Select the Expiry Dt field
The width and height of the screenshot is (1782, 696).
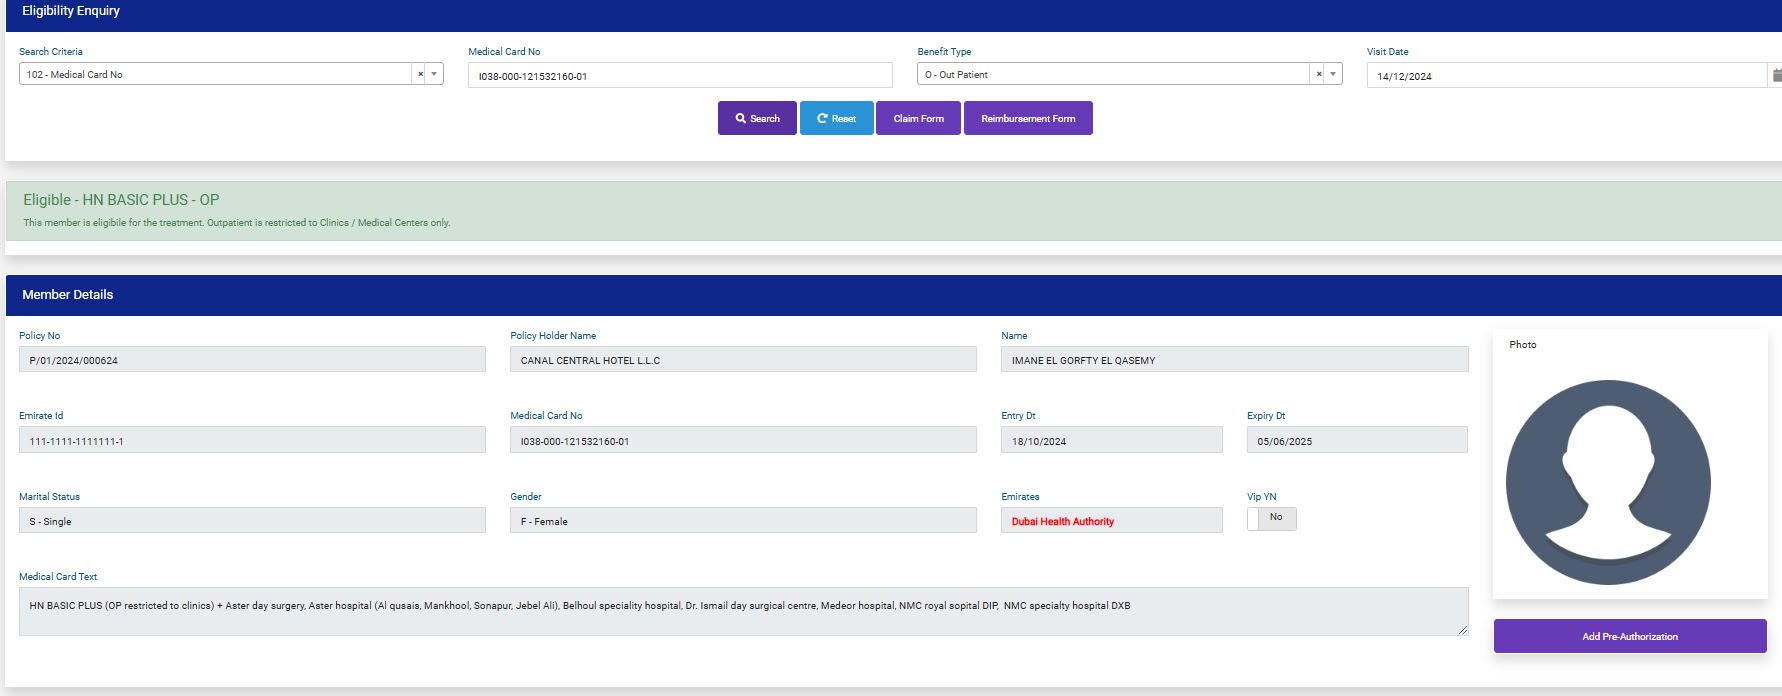(1356, 441)
